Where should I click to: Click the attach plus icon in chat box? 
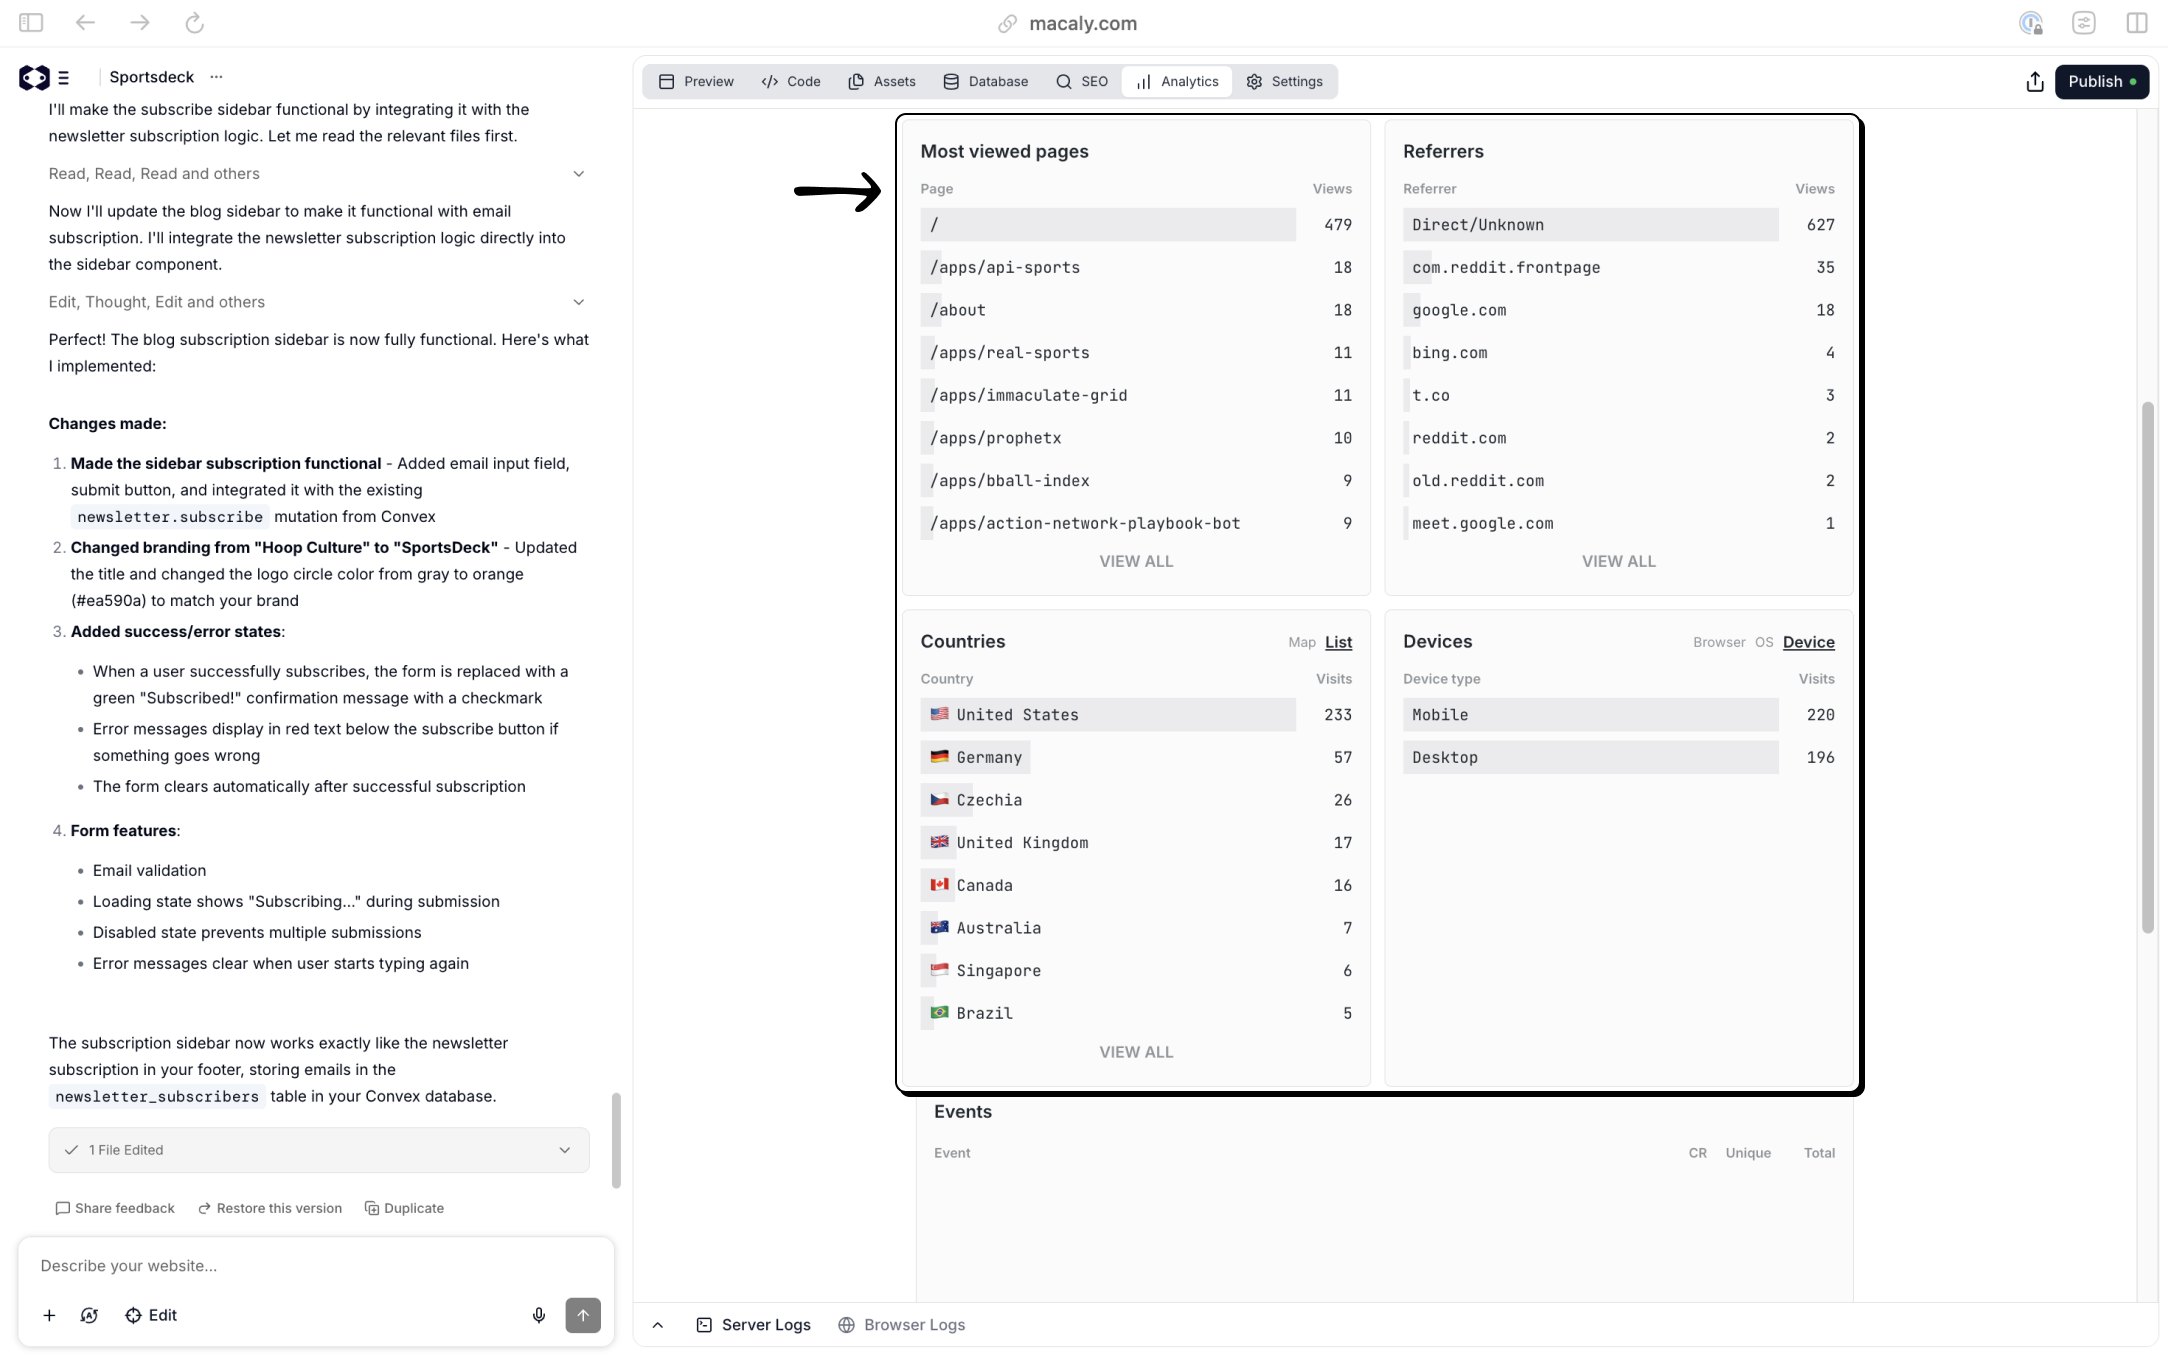coord(49,1315)
